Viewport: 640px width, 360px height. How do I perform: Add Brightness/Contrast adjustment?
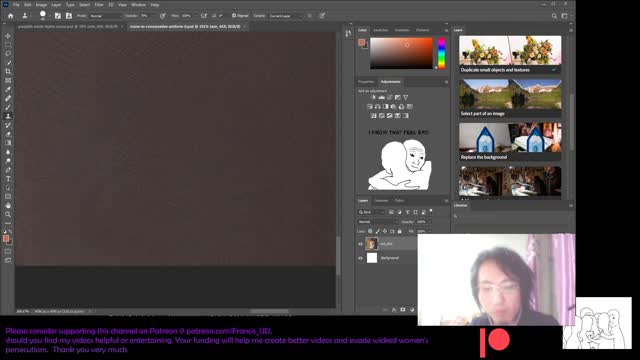click(x=373, y=98)
